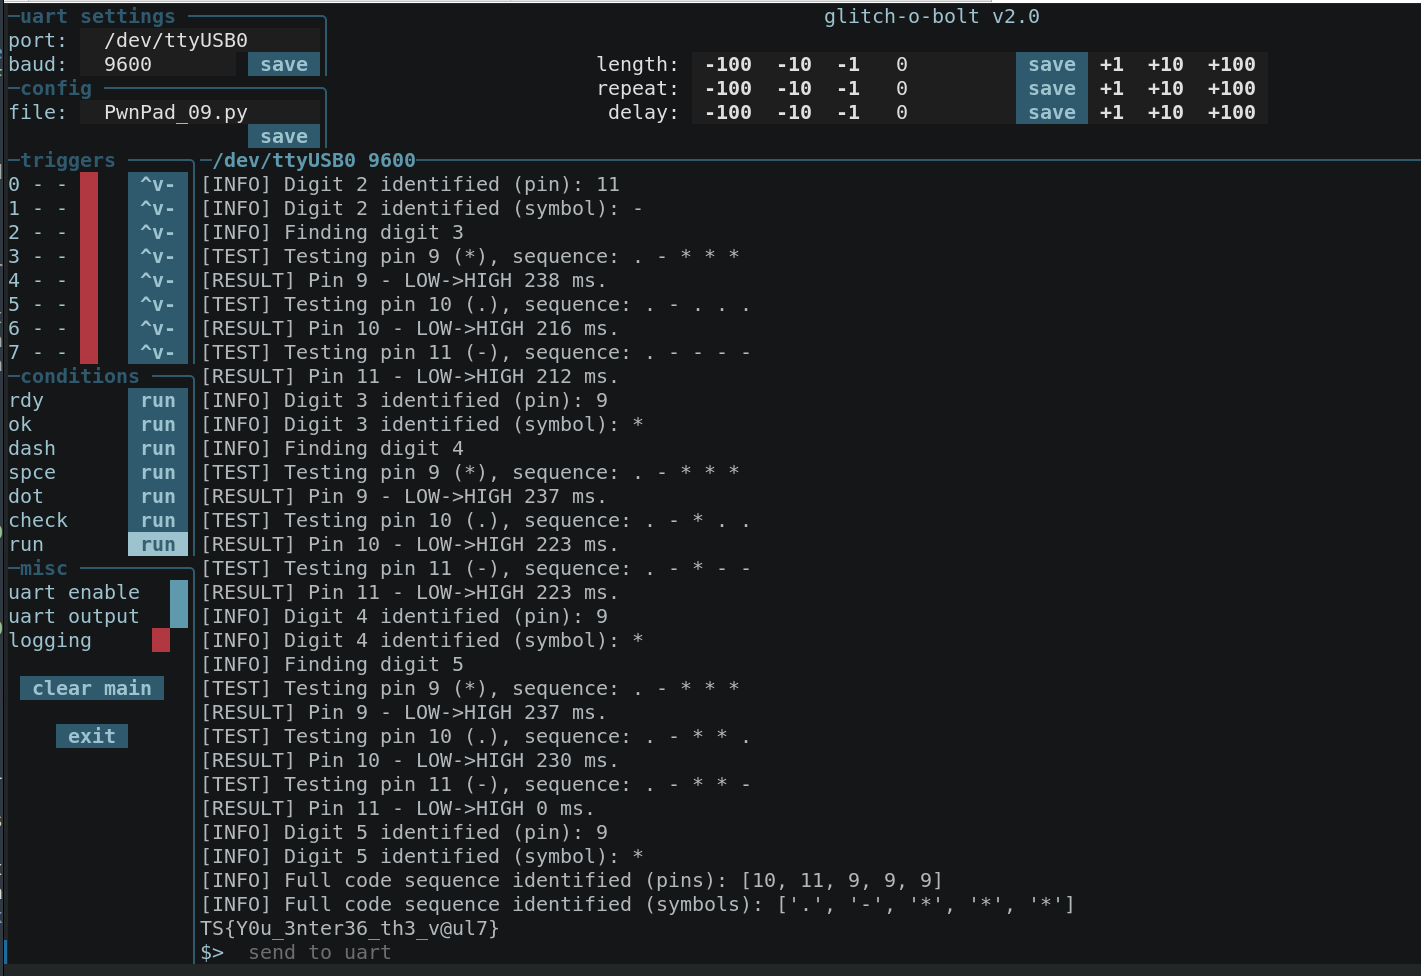Save the length value
The width and height of the screenshot is (1421, 976).
pyautogui.click(x=1051, y=64)
